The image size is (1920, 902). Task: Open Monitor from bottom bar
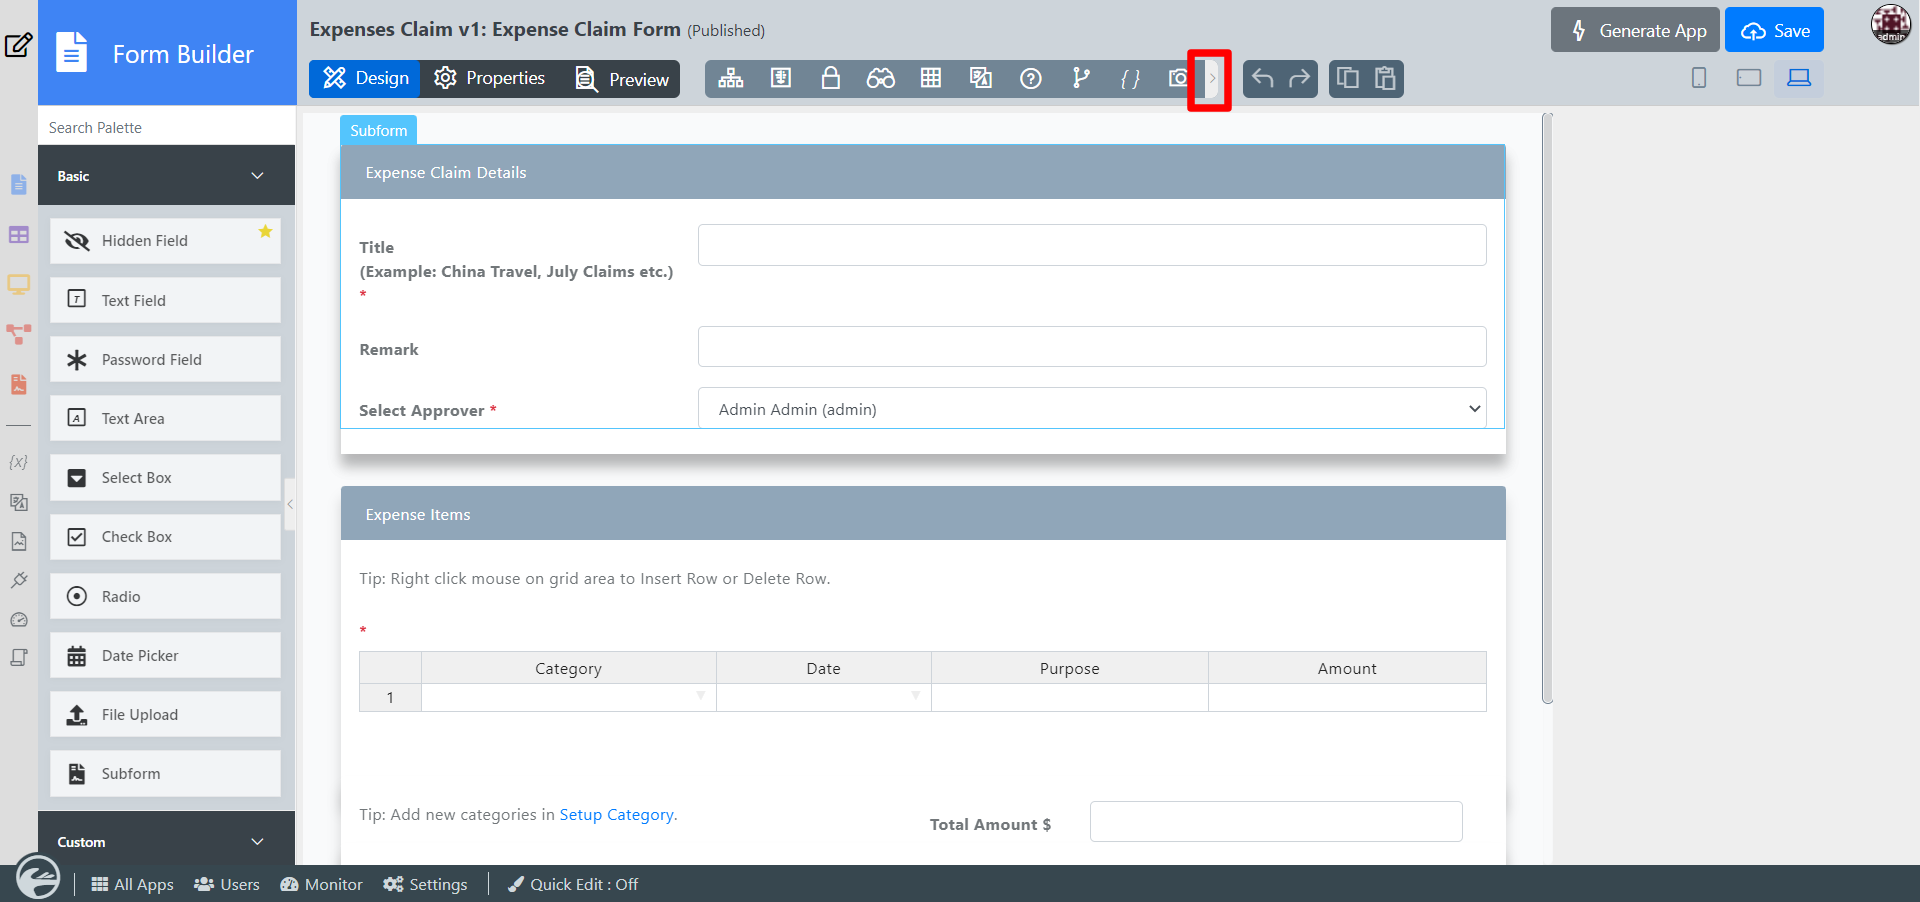[x=321, y=884]
